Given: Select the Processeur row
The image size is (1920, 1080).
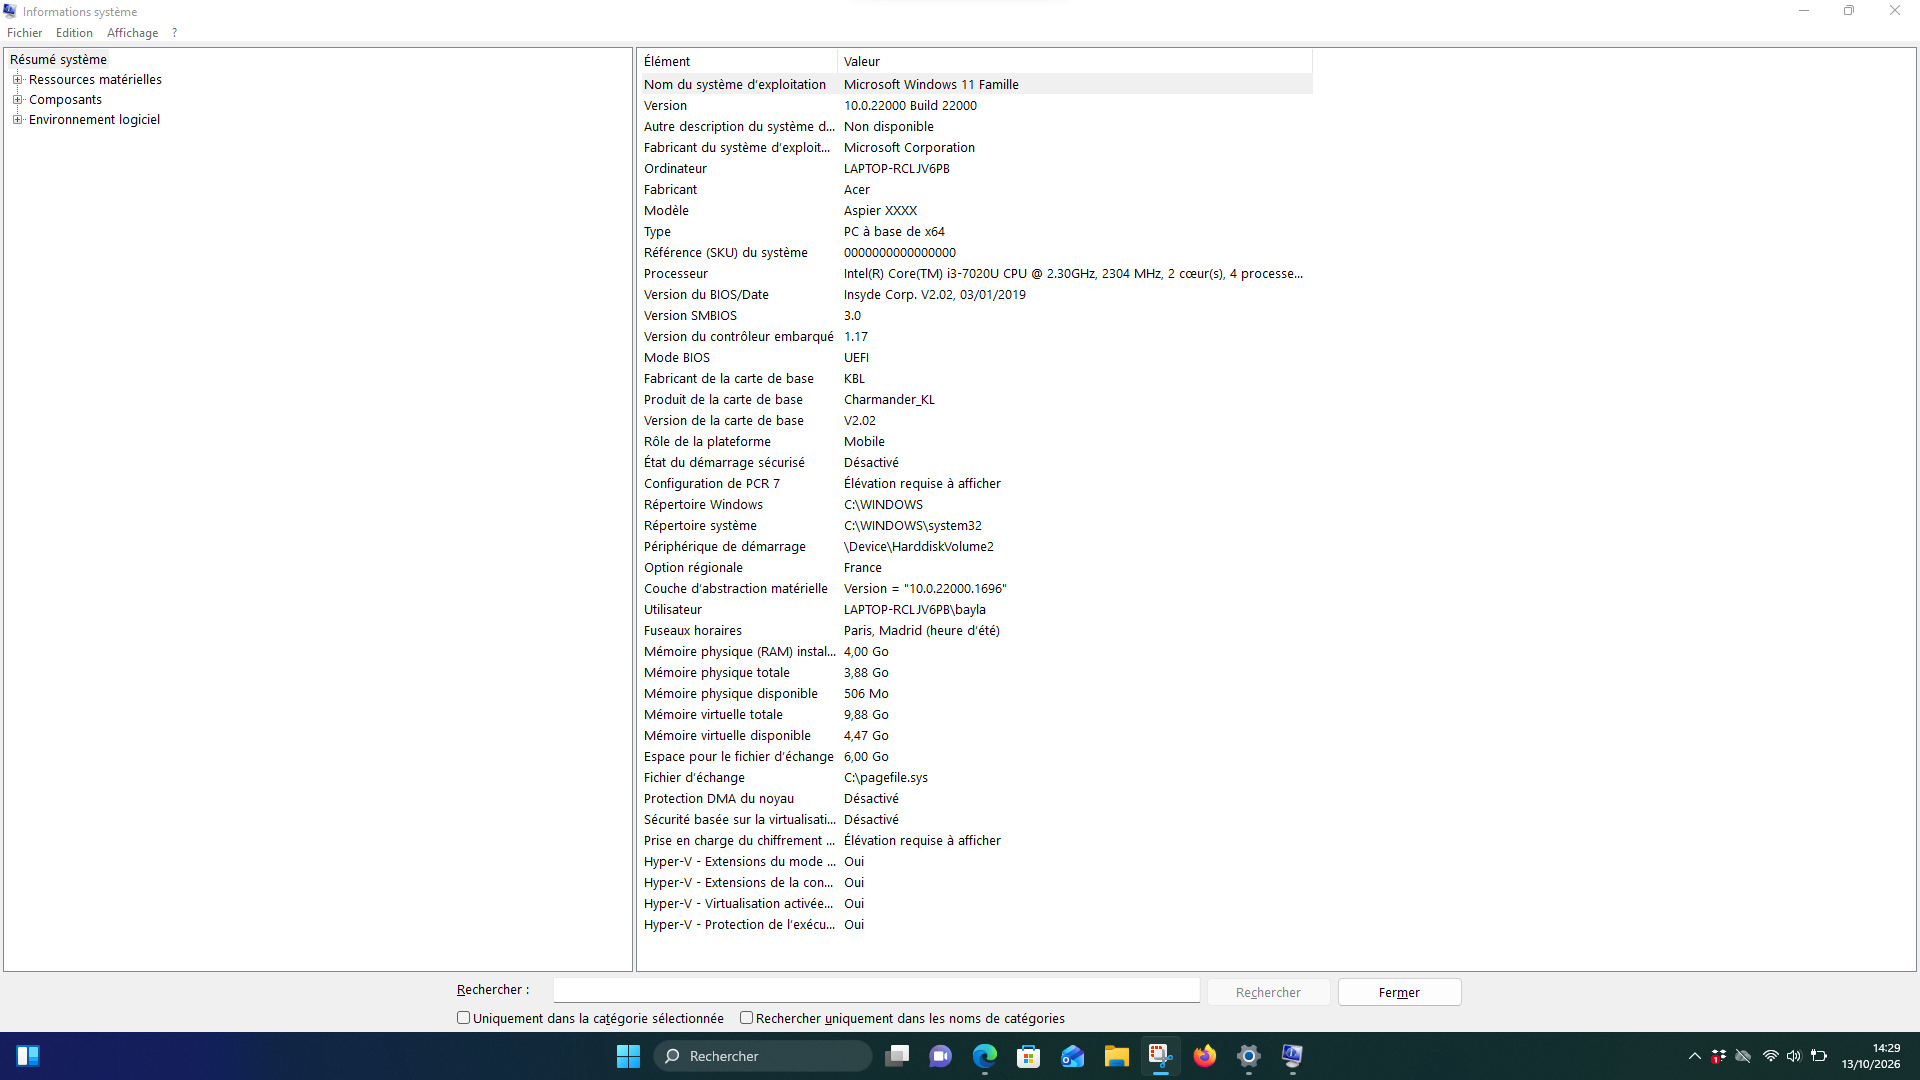Looking at the screenshot, I should [976, 274].
